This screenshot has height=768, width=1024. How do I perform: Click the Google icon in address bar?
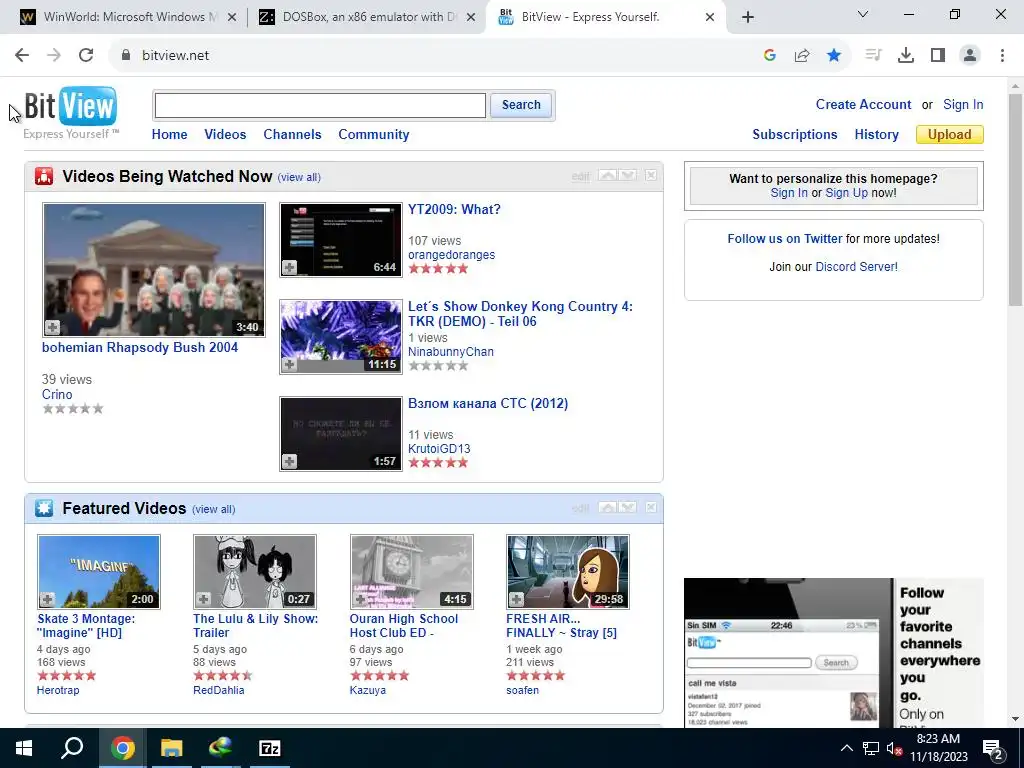(770, 56)
